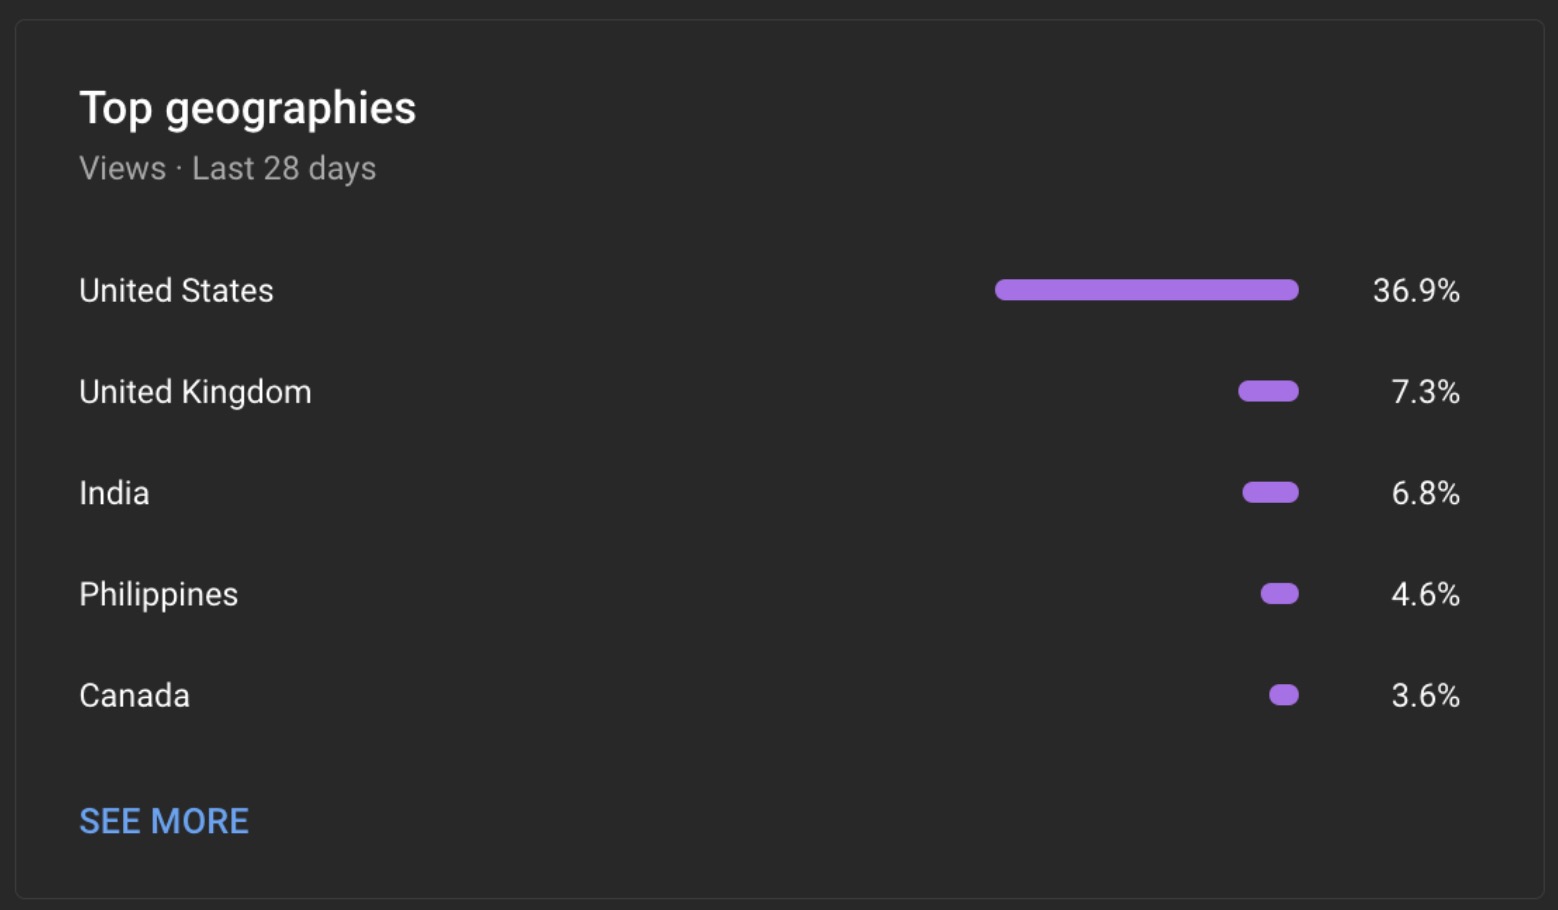Click the 36.9% value
Screen dimensions: 1558x910
pyautogui.click(x=1416, y=290)
